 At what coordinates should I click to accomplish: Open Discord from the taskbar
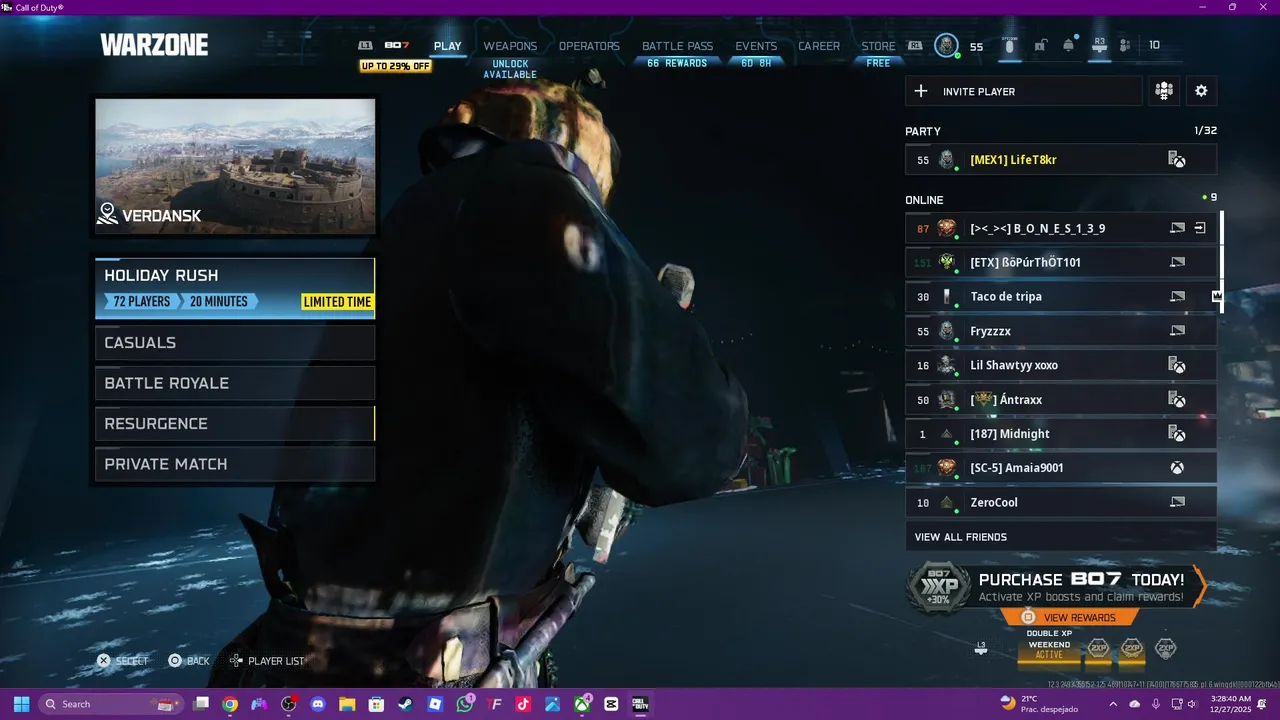[318, 704]
